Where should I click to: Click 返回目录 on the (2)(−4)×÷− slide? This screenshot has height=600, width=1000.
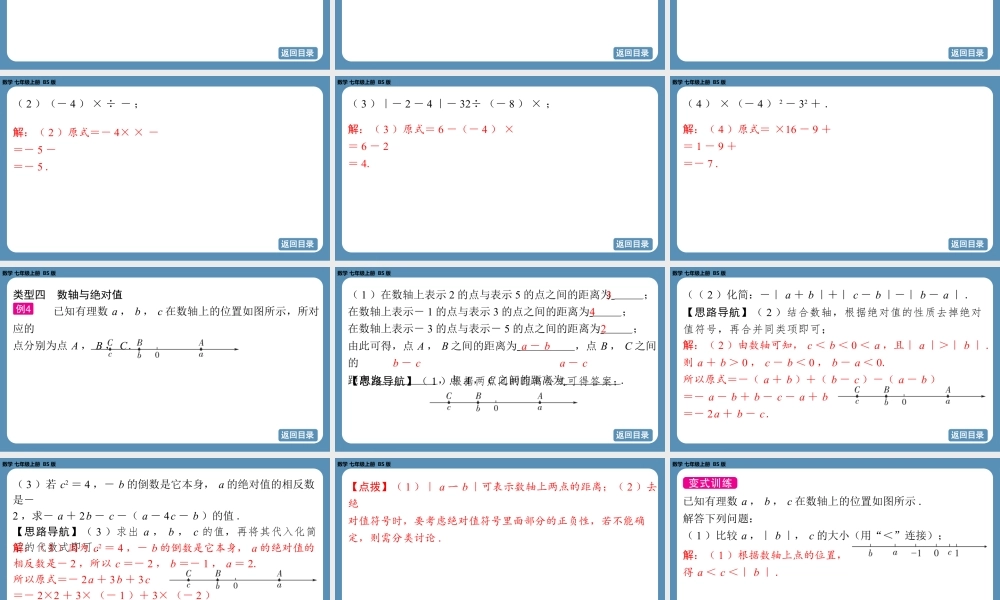297,244
